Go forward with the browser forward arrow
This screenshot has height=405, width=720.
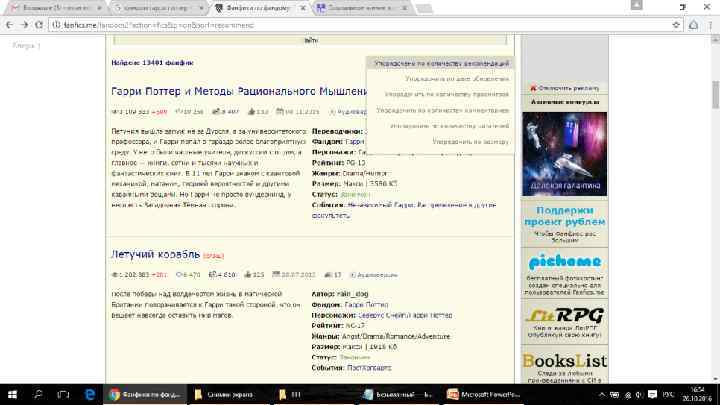pos(24,25)
